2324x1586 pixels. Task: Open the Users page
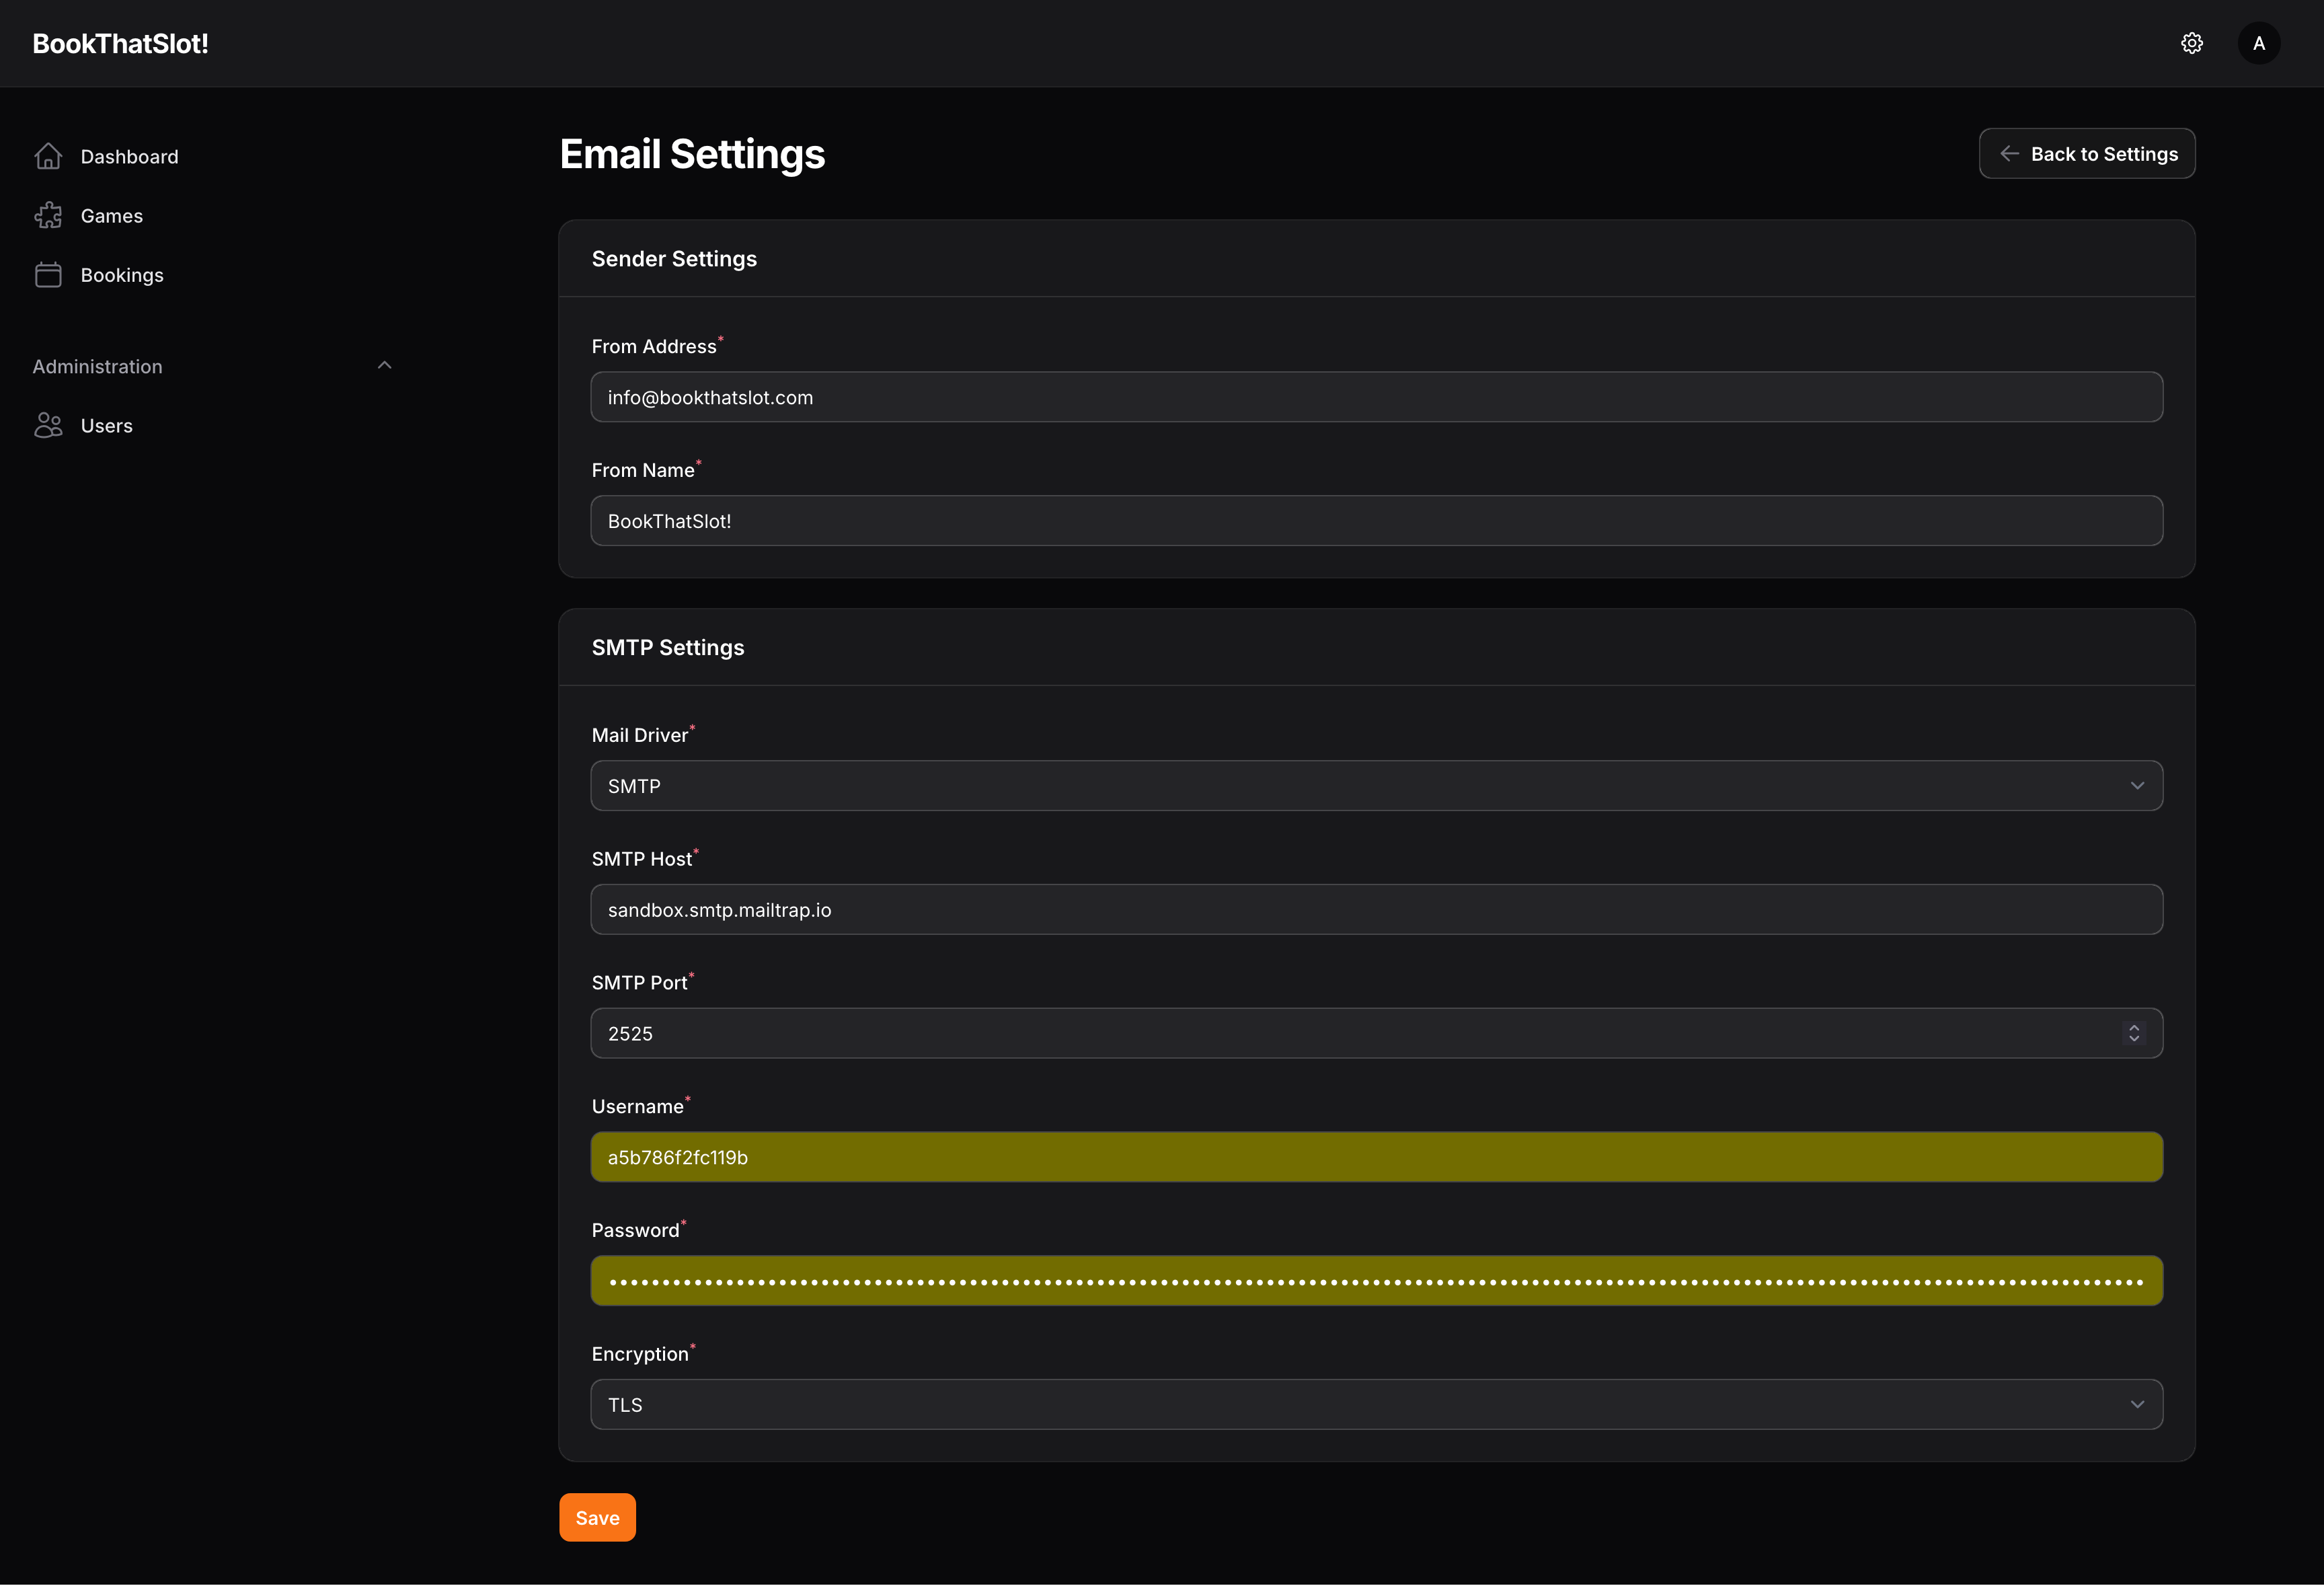point(106,426)
